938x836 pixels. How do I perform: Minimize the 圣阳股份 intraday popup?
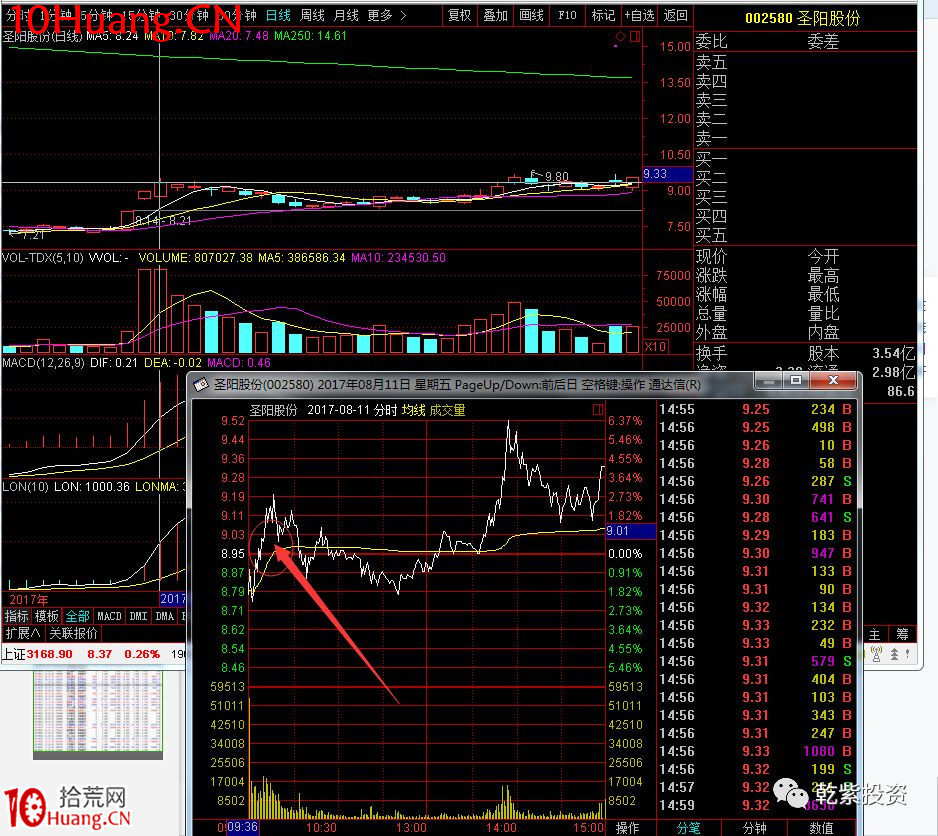point(770,381)
